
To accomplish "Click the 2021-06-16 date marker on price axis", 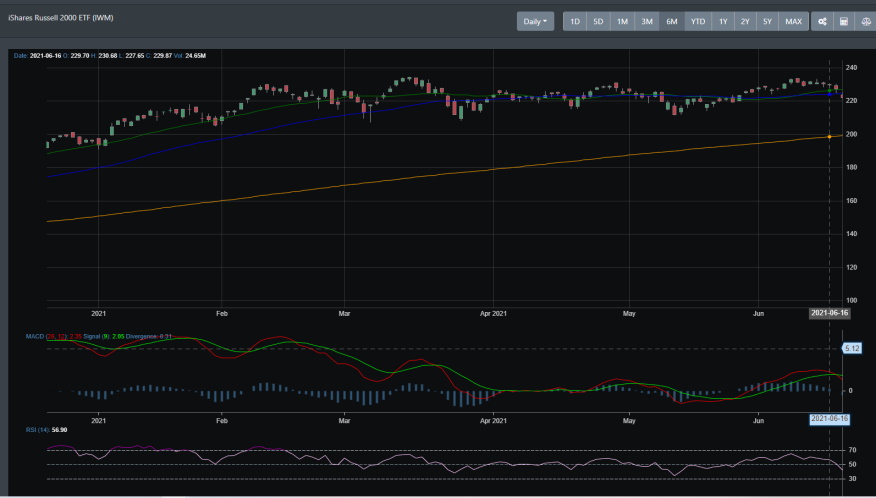I will point(828,314).
